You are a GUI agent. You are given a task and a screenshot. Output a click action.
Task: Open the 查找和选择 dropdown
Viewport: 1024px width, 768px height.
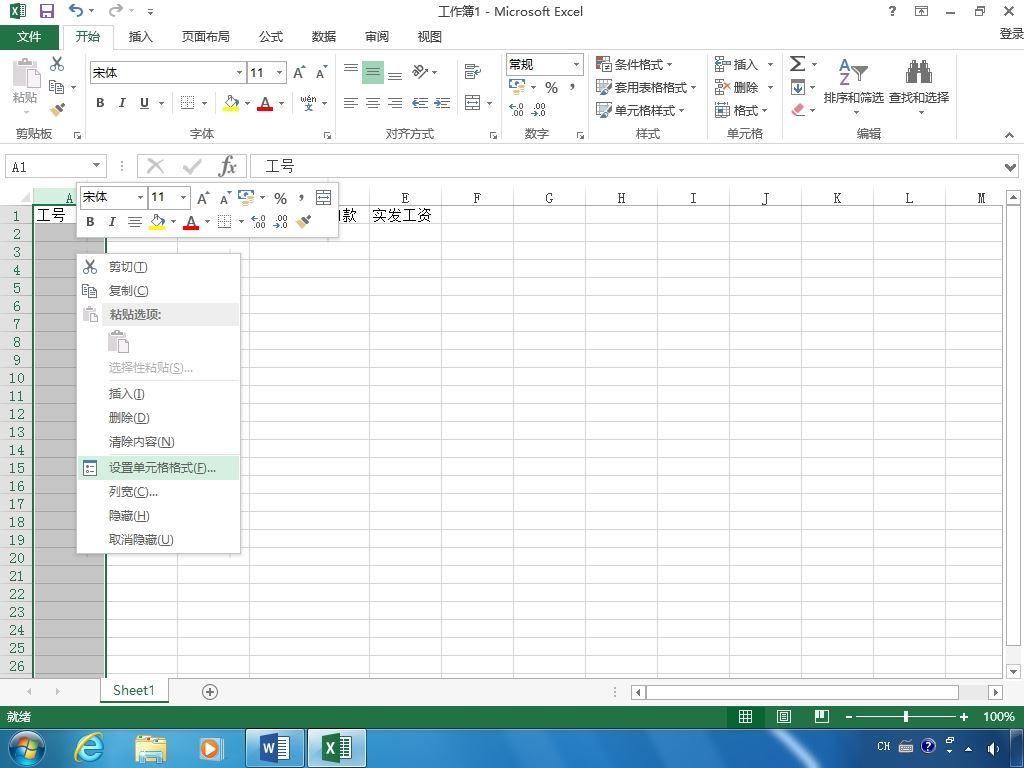[919, 88]
